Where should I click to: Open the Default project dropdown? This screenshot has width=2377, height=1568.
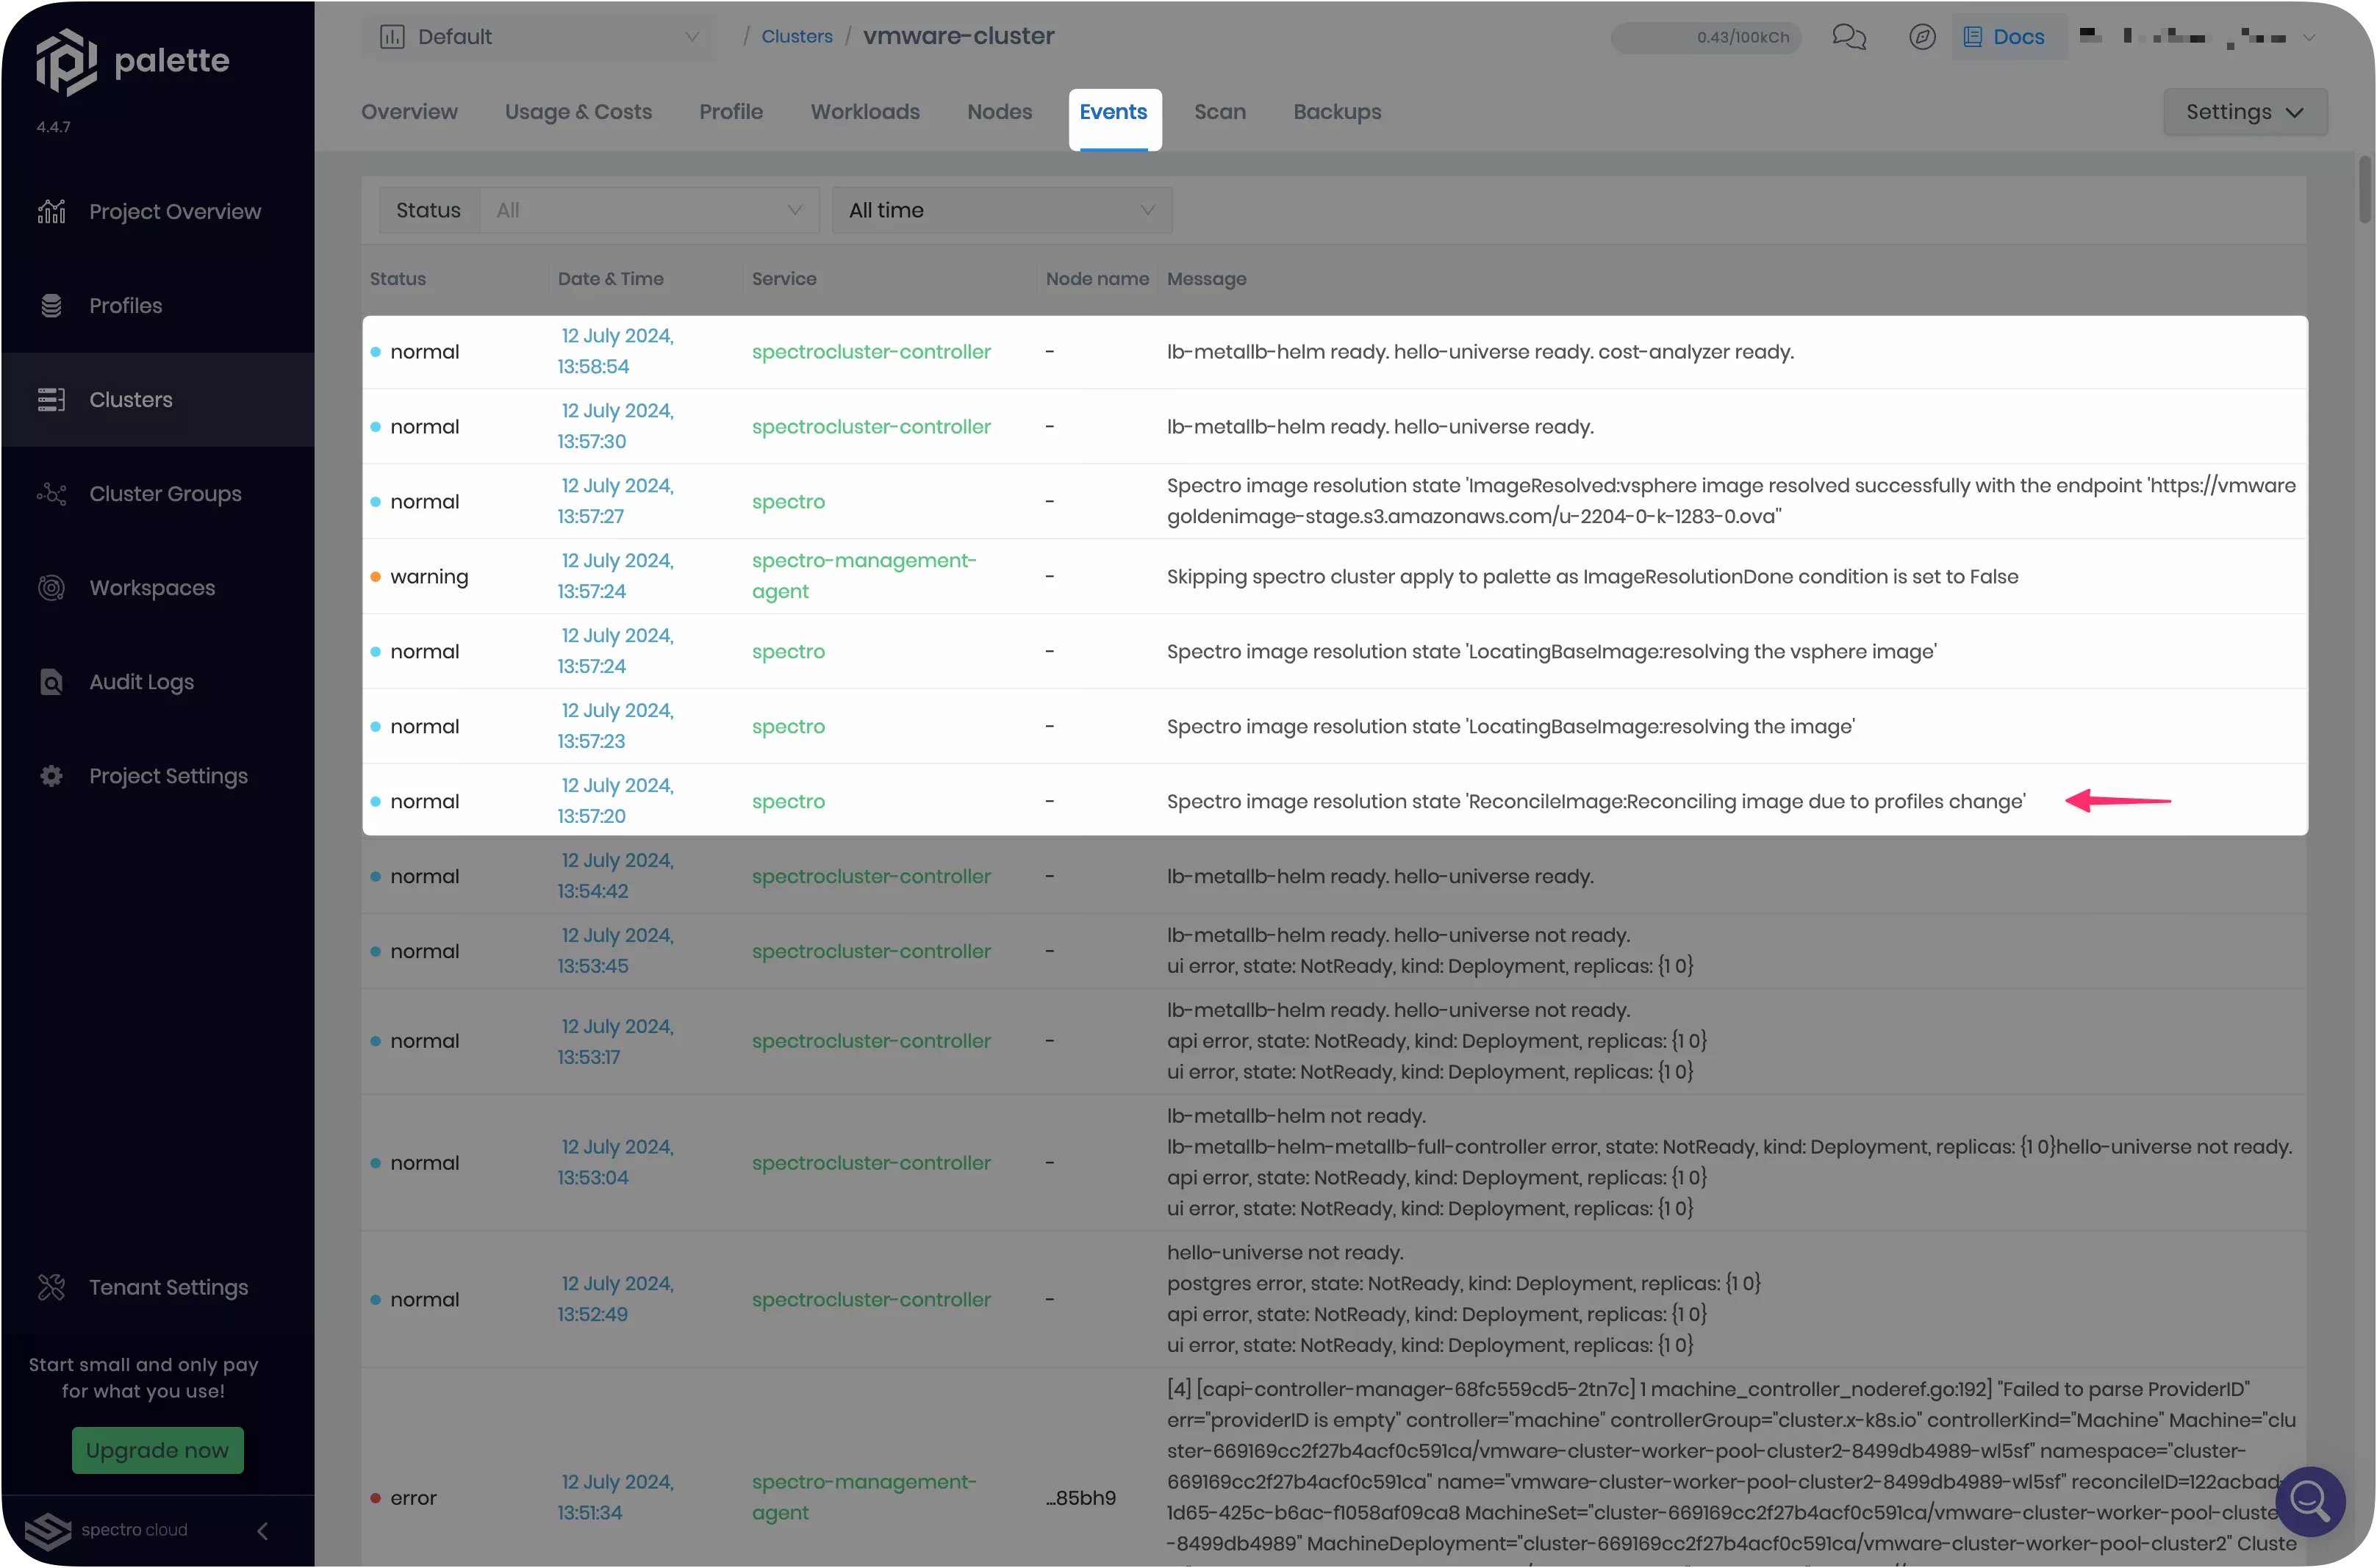[539, 37]
